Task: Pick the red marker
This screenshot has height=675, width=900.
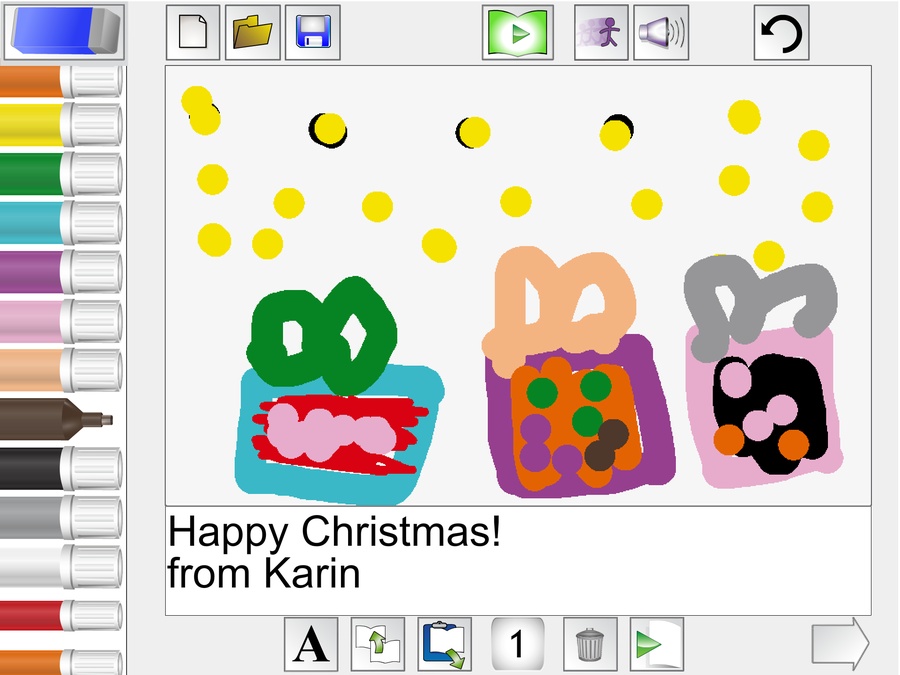Action: [61, 616]
